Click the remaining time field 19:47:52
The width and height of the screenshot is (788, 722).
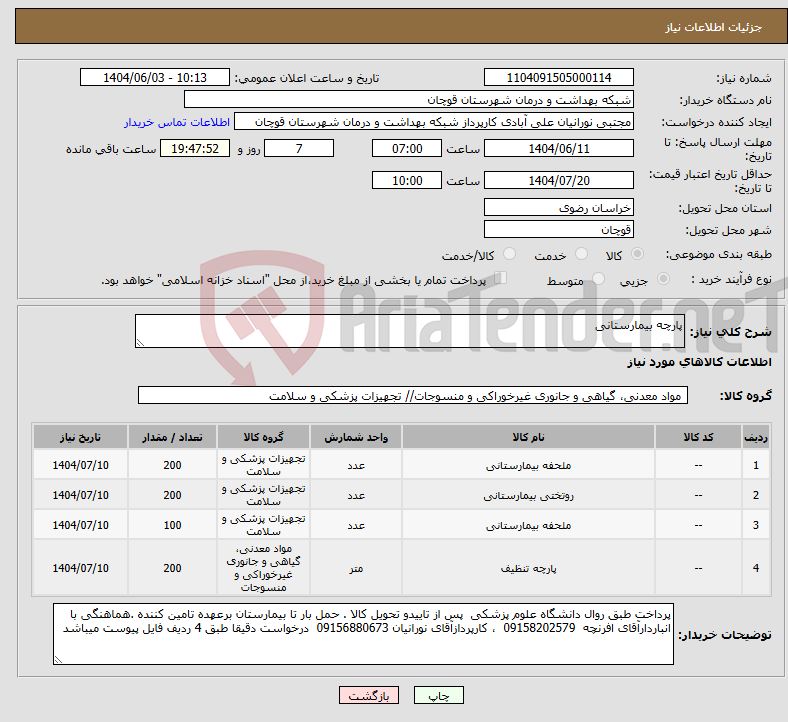click(195, 148)
